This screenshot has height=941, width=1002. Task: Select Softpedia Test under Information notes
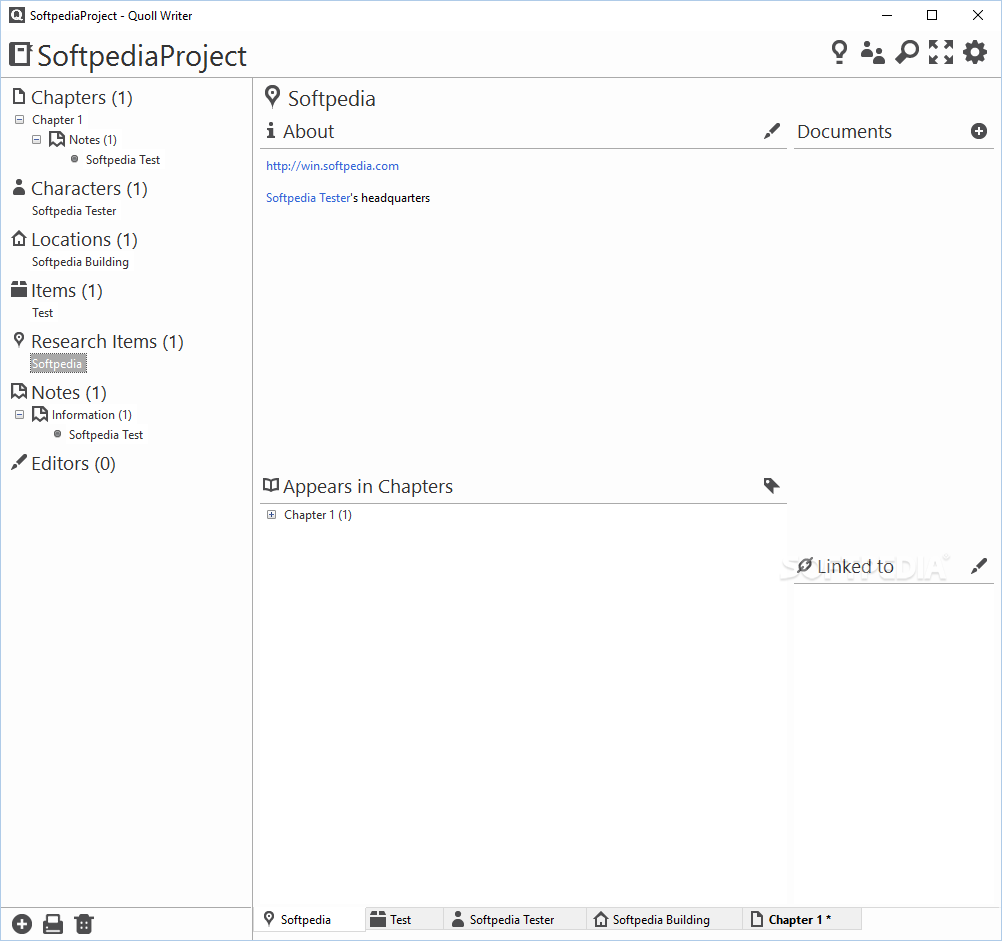click(x=106, y=434)
